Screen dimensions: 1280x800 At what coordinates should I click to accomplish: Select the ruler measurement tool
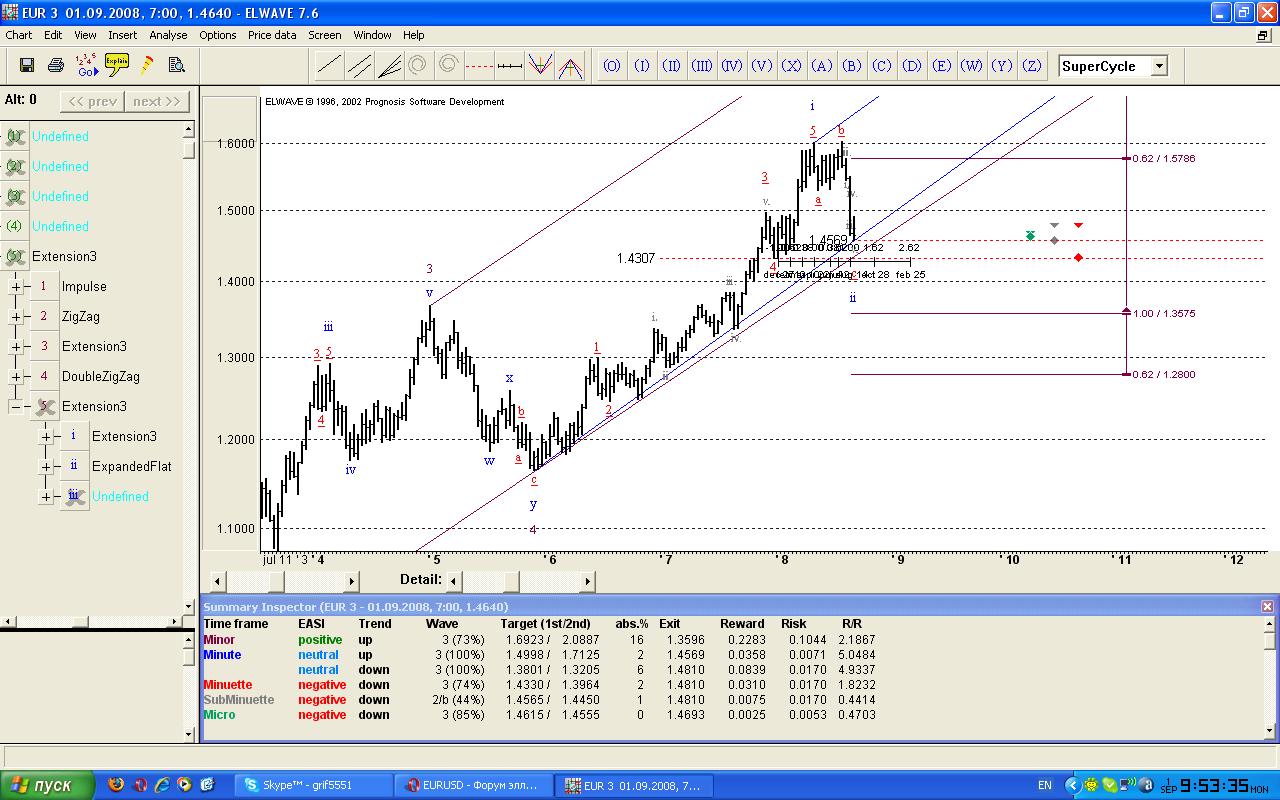[510, 66]
